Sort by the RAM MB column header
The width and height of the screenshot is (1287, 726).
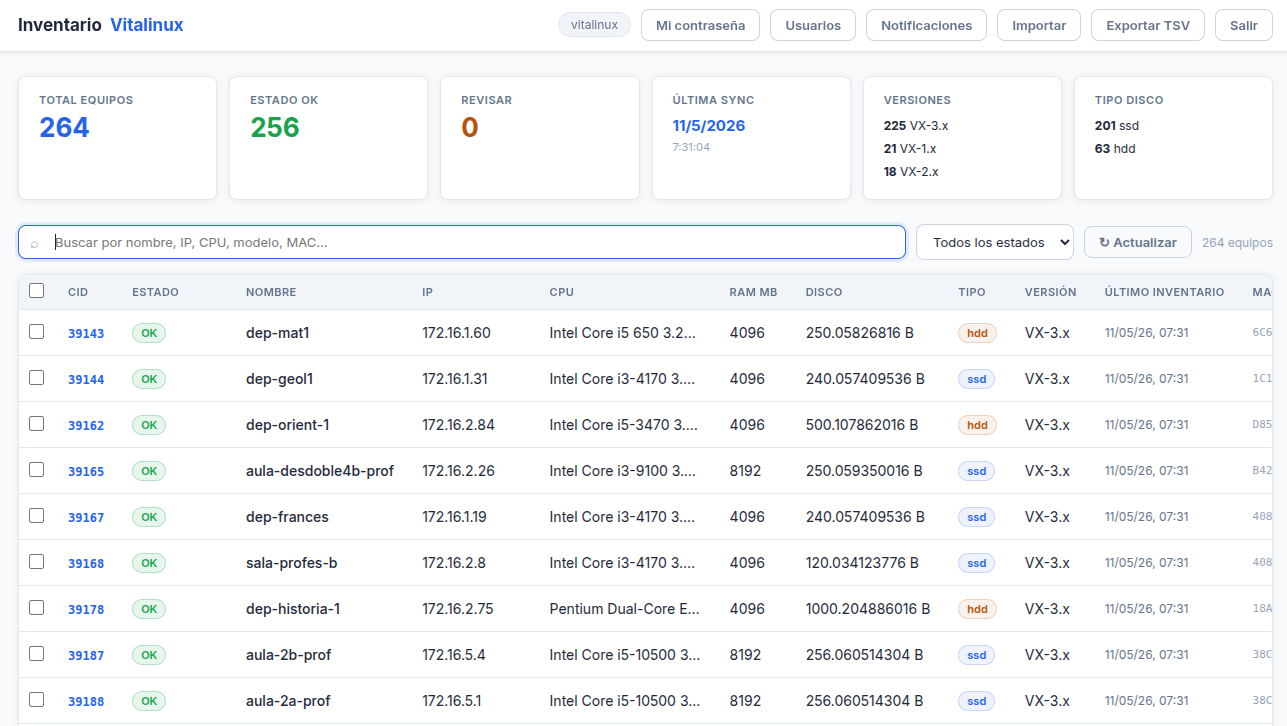753,292
